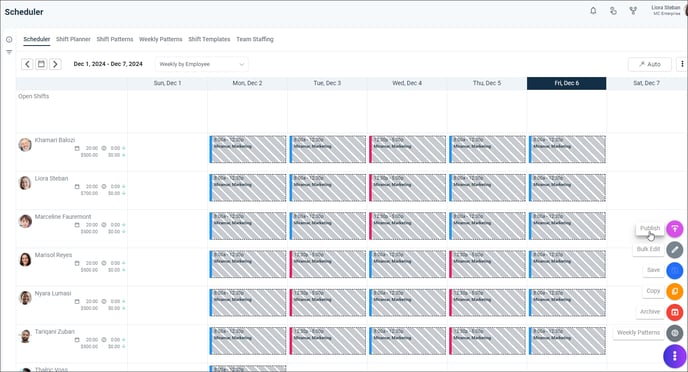
Task: Click Khamari Balozi's avatar
Action: (25, 144)
